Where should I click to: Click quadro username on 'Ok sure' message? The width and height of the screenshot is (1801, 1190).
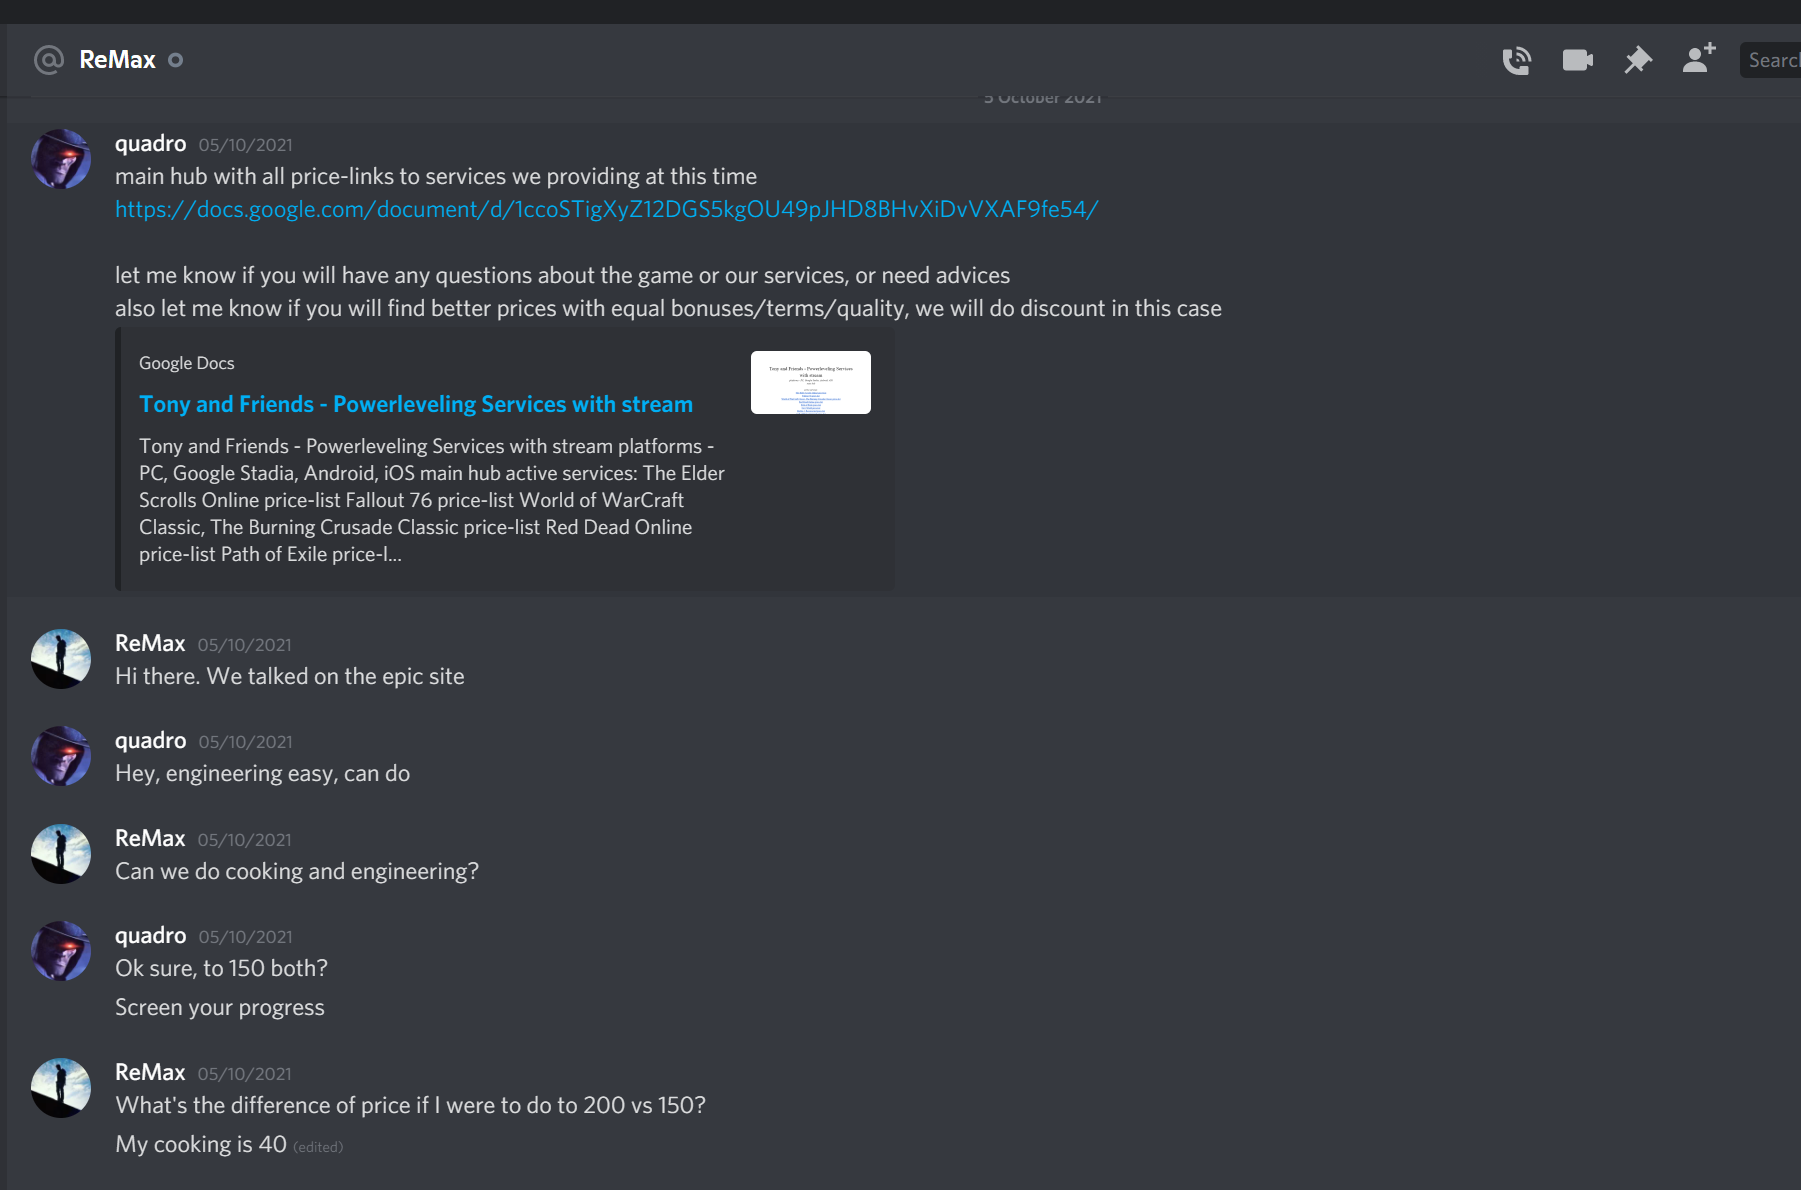tap(150, 935)
